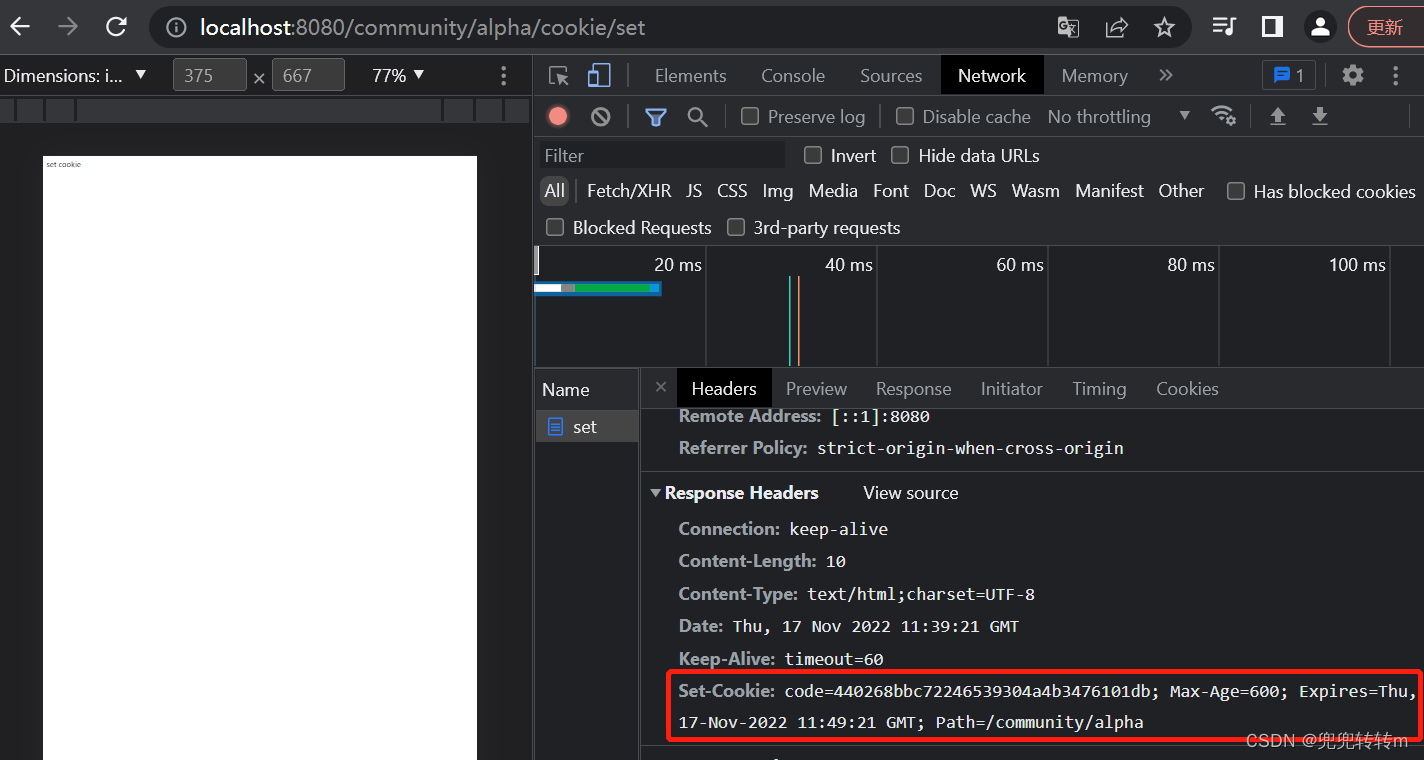Click the import HAR upload icon
The width and height of the screenshot is (1424, 760).
click(1277, 116)
